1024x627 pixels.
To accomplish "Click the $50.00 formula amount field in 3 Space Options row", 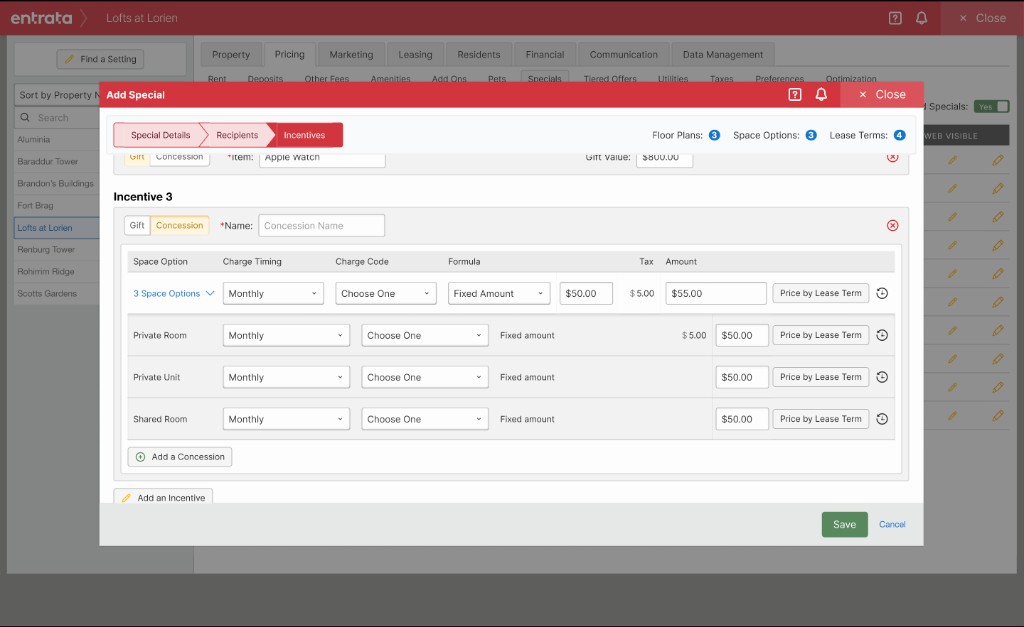I will pos(586,293).
